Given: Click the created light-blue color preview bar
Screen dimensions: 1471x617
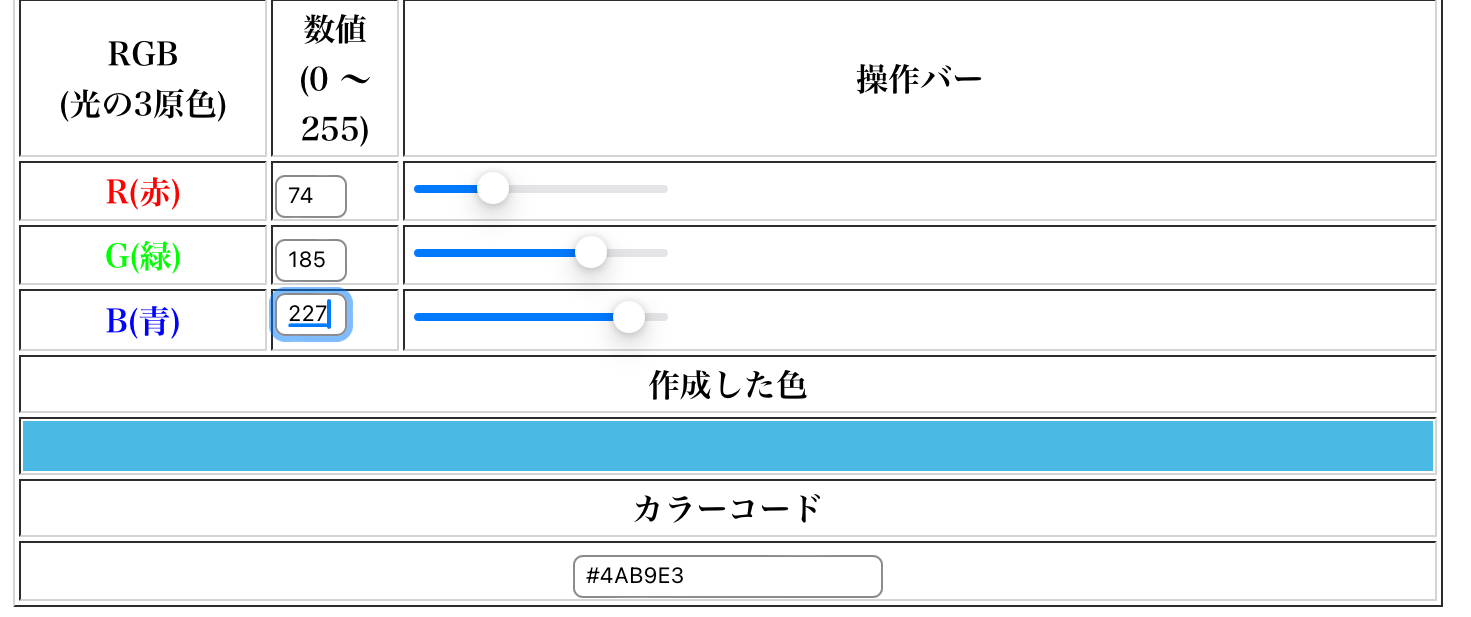Looking at the screenshot, I should click(x=727, y=446).
